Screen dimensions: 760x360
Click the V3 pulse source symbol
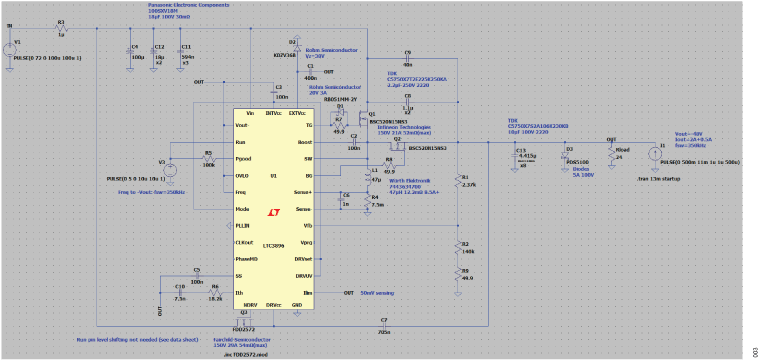click(170, 170)
